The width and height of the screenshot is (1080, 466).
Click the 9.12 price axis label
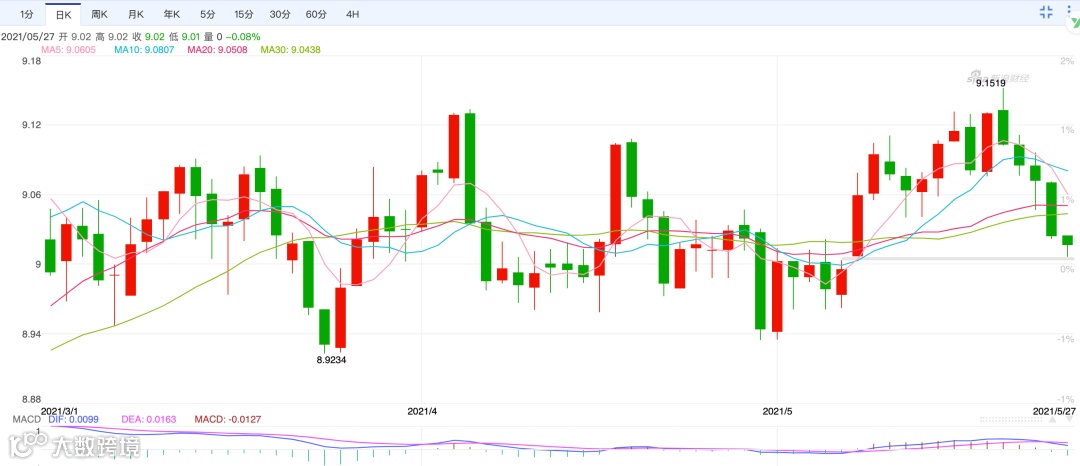point(32,125)
